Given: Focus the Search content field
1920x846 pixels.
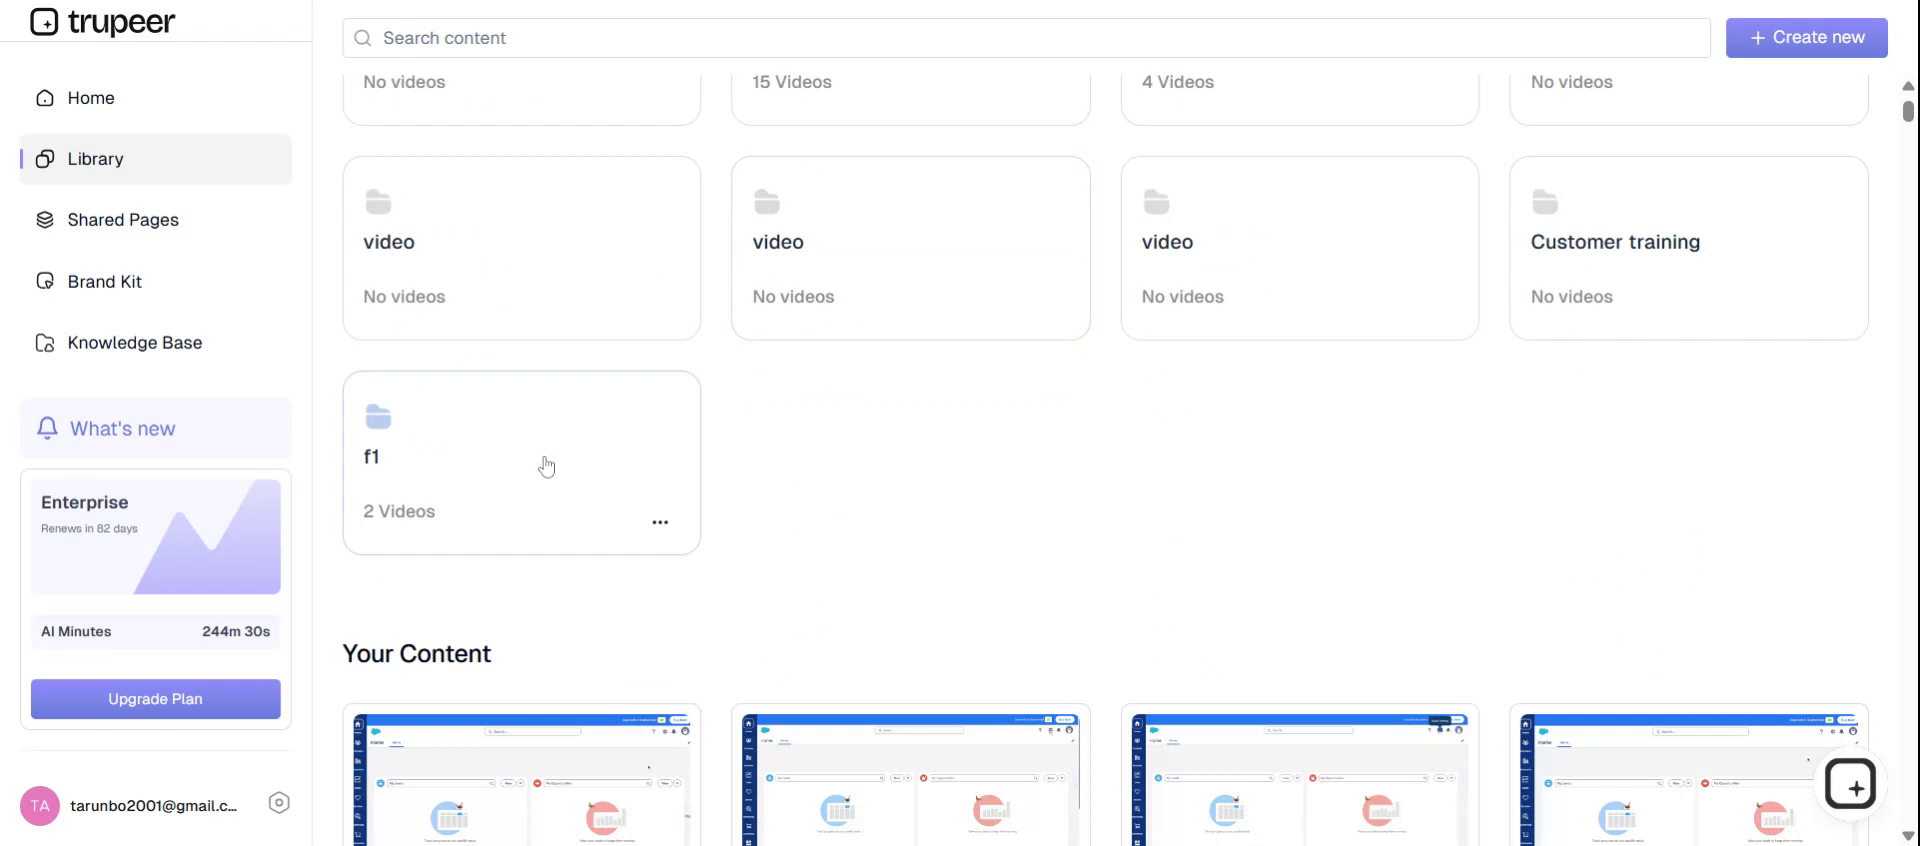Looking at the screenshot, I should pos(1026,38).
